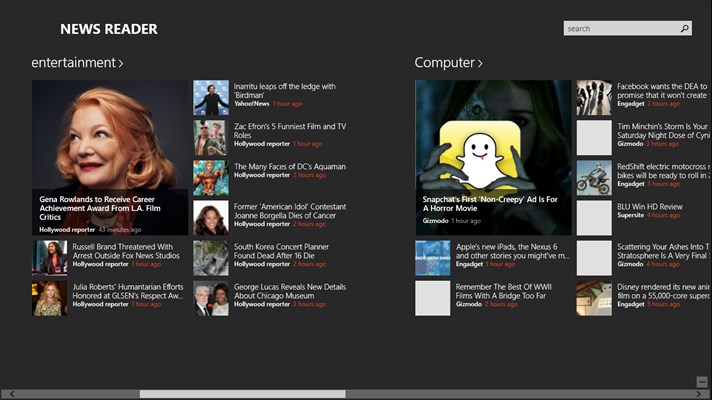Click the horizontal scrollbar thumb

click(242, 394)
